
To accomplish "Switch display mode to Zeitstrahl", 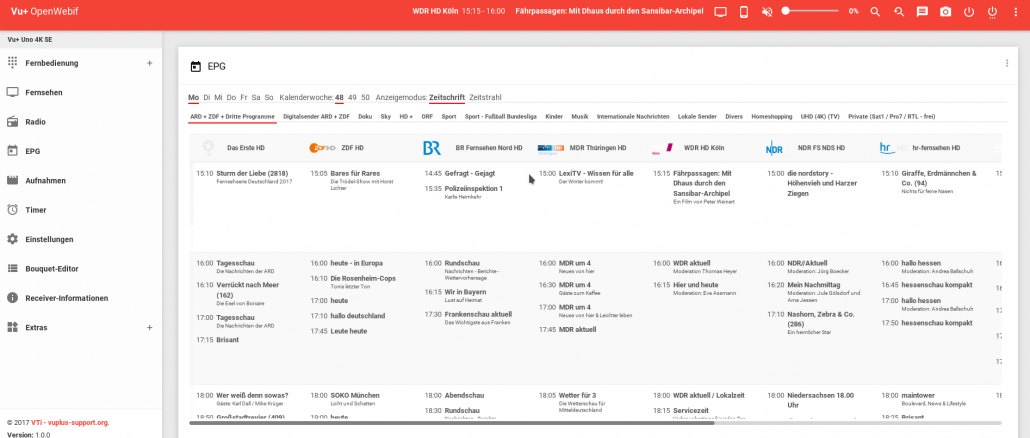I will (485, 98).
